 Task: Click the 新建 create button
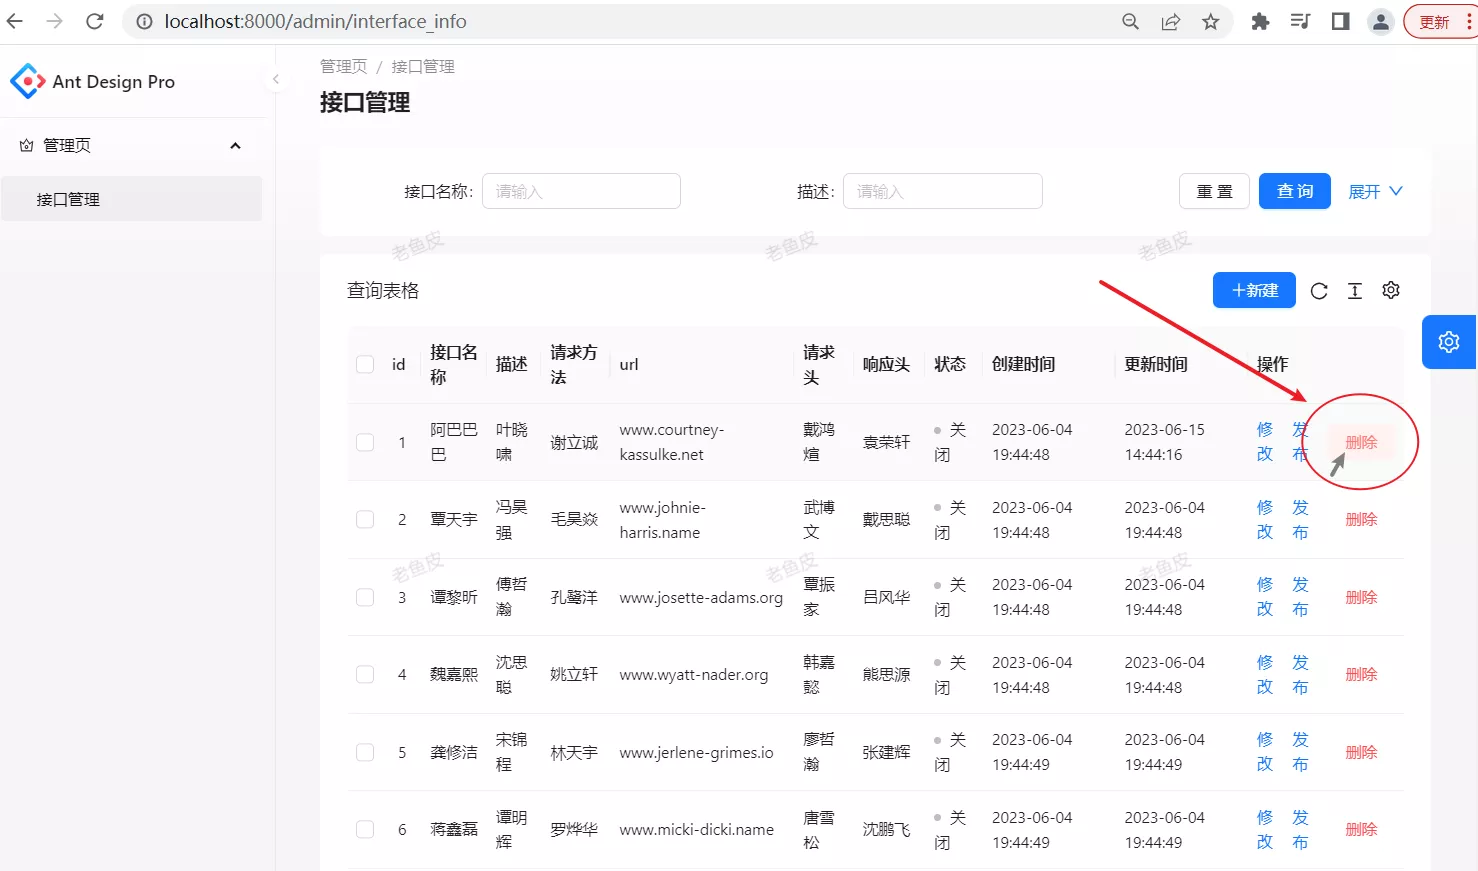point(1254,290)
